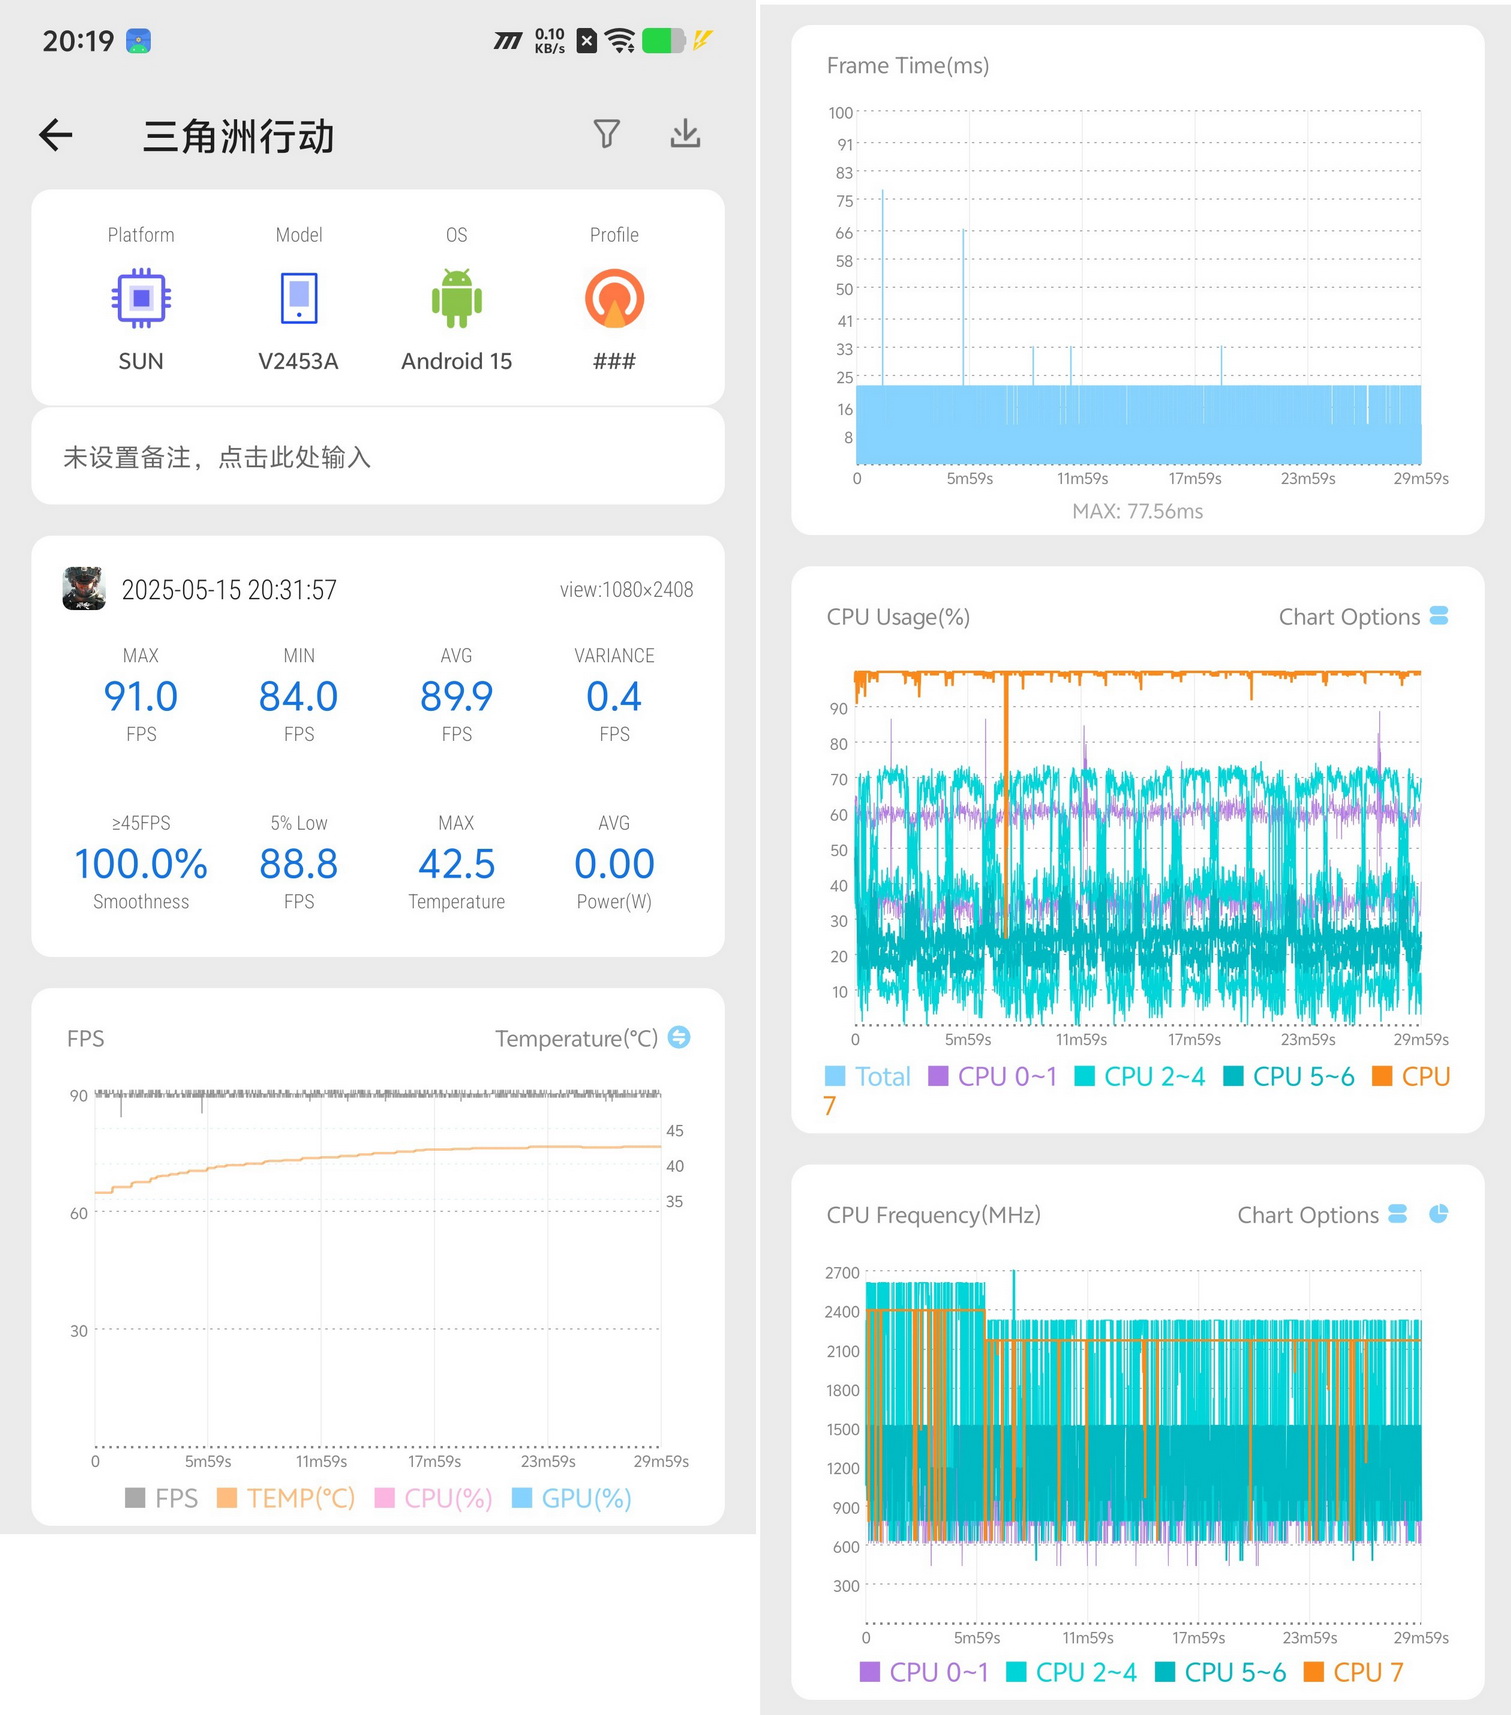Screen dimensions: 1511x1715
Task: Tap the Wi-Fi status bar icon
Action: click(x=620, y=41)
